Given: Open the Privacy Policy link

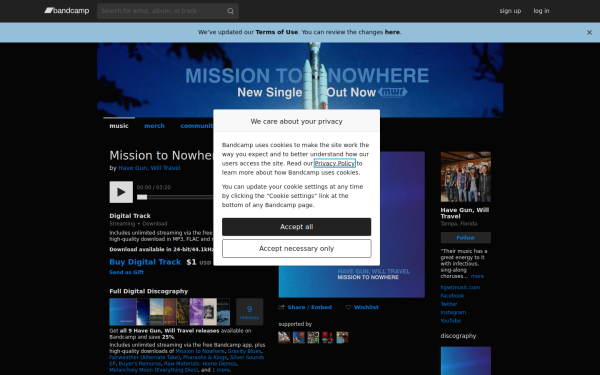Looking at the screenshot, I should point(334,163).
